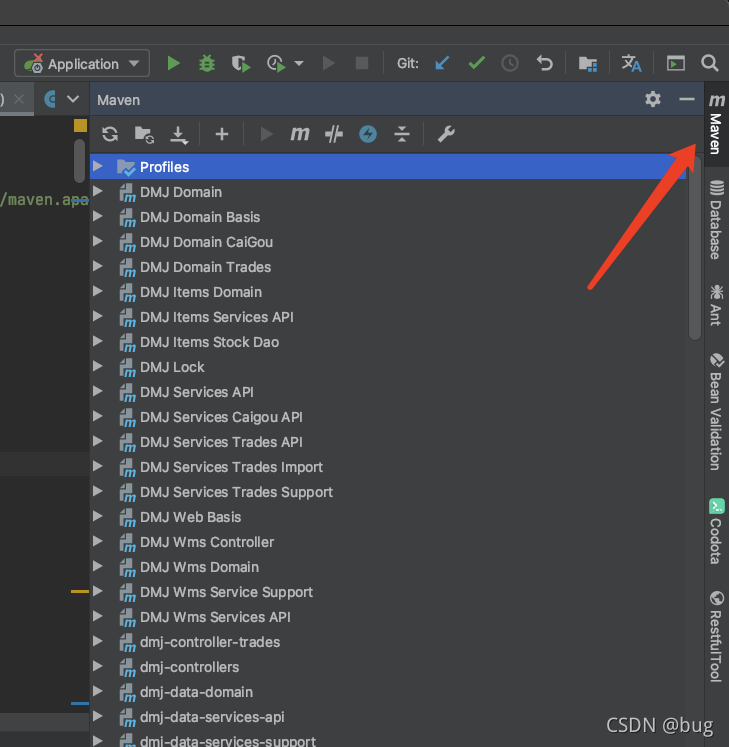
Task: Toggle Offline Mode in Maven toolbar
Action: point(334,134)
